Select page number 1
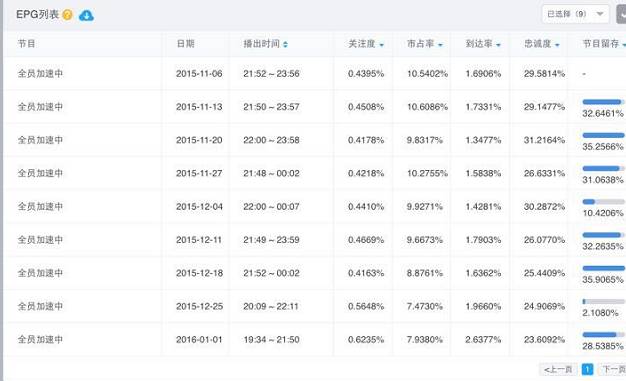This screenshot has width=626, height=381. (587, 369)
